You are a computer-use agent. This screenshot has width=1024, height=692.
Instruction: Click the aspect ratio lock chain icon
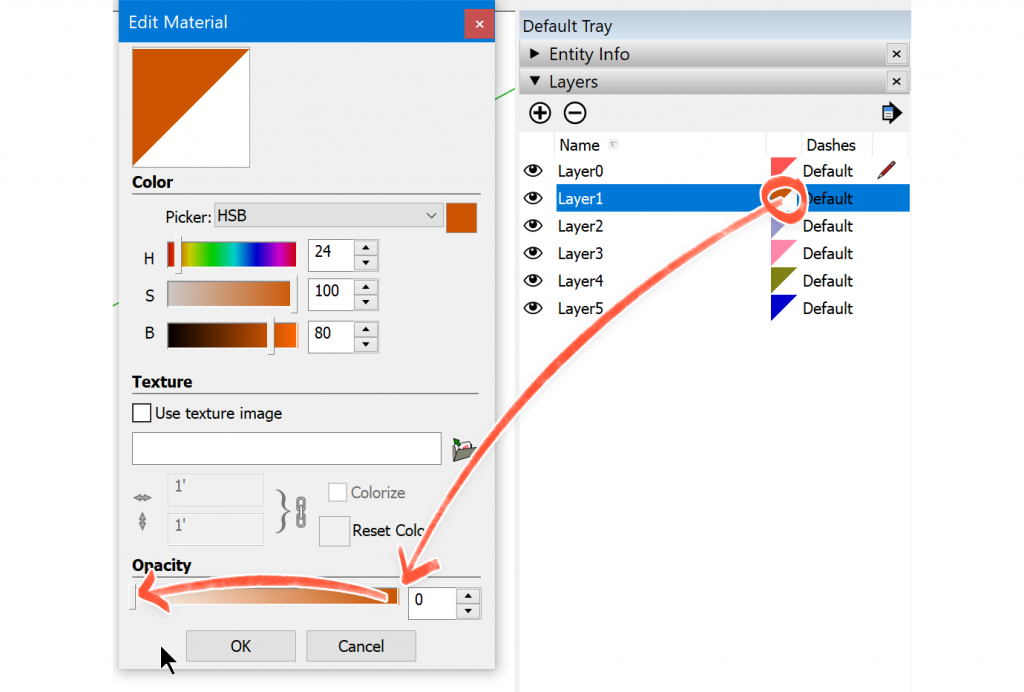click(x=299, y=511)
